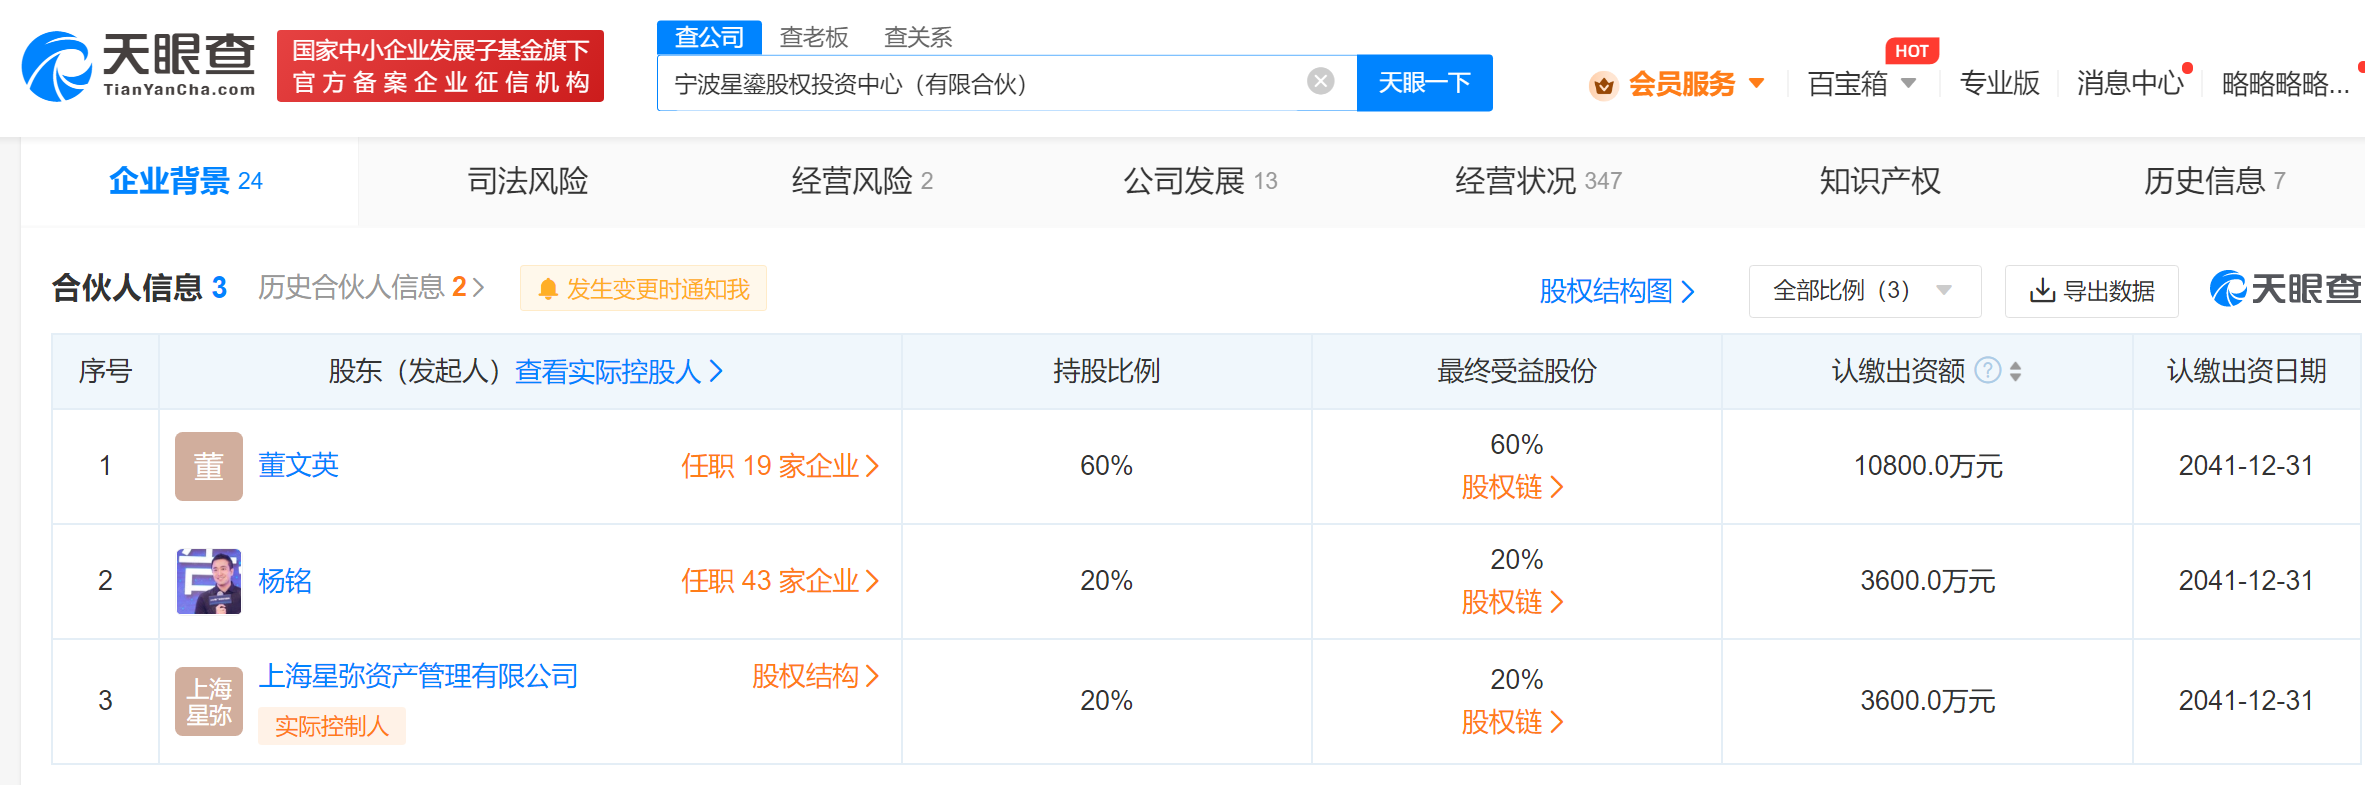Click the help icon beside 认缴出资额
The height and width of the screenshot is (785, 2365).
coord(1988,371)
